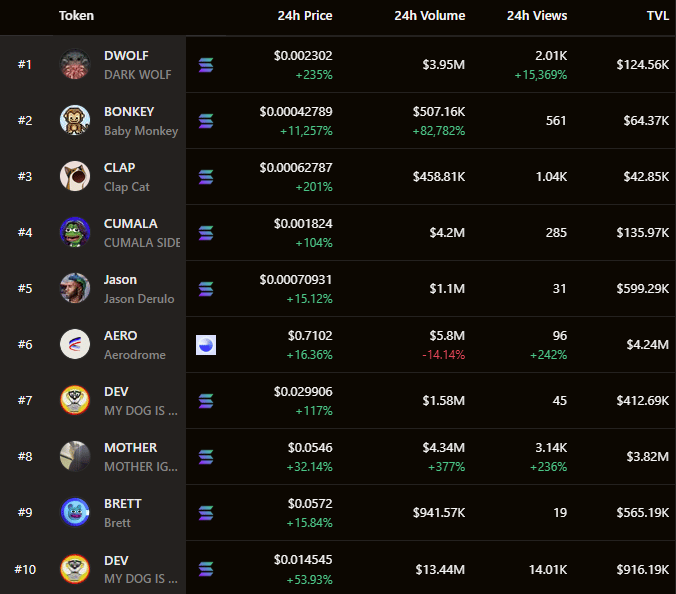Click the BONKEY monkey avatar icon

tap(75, 120)
